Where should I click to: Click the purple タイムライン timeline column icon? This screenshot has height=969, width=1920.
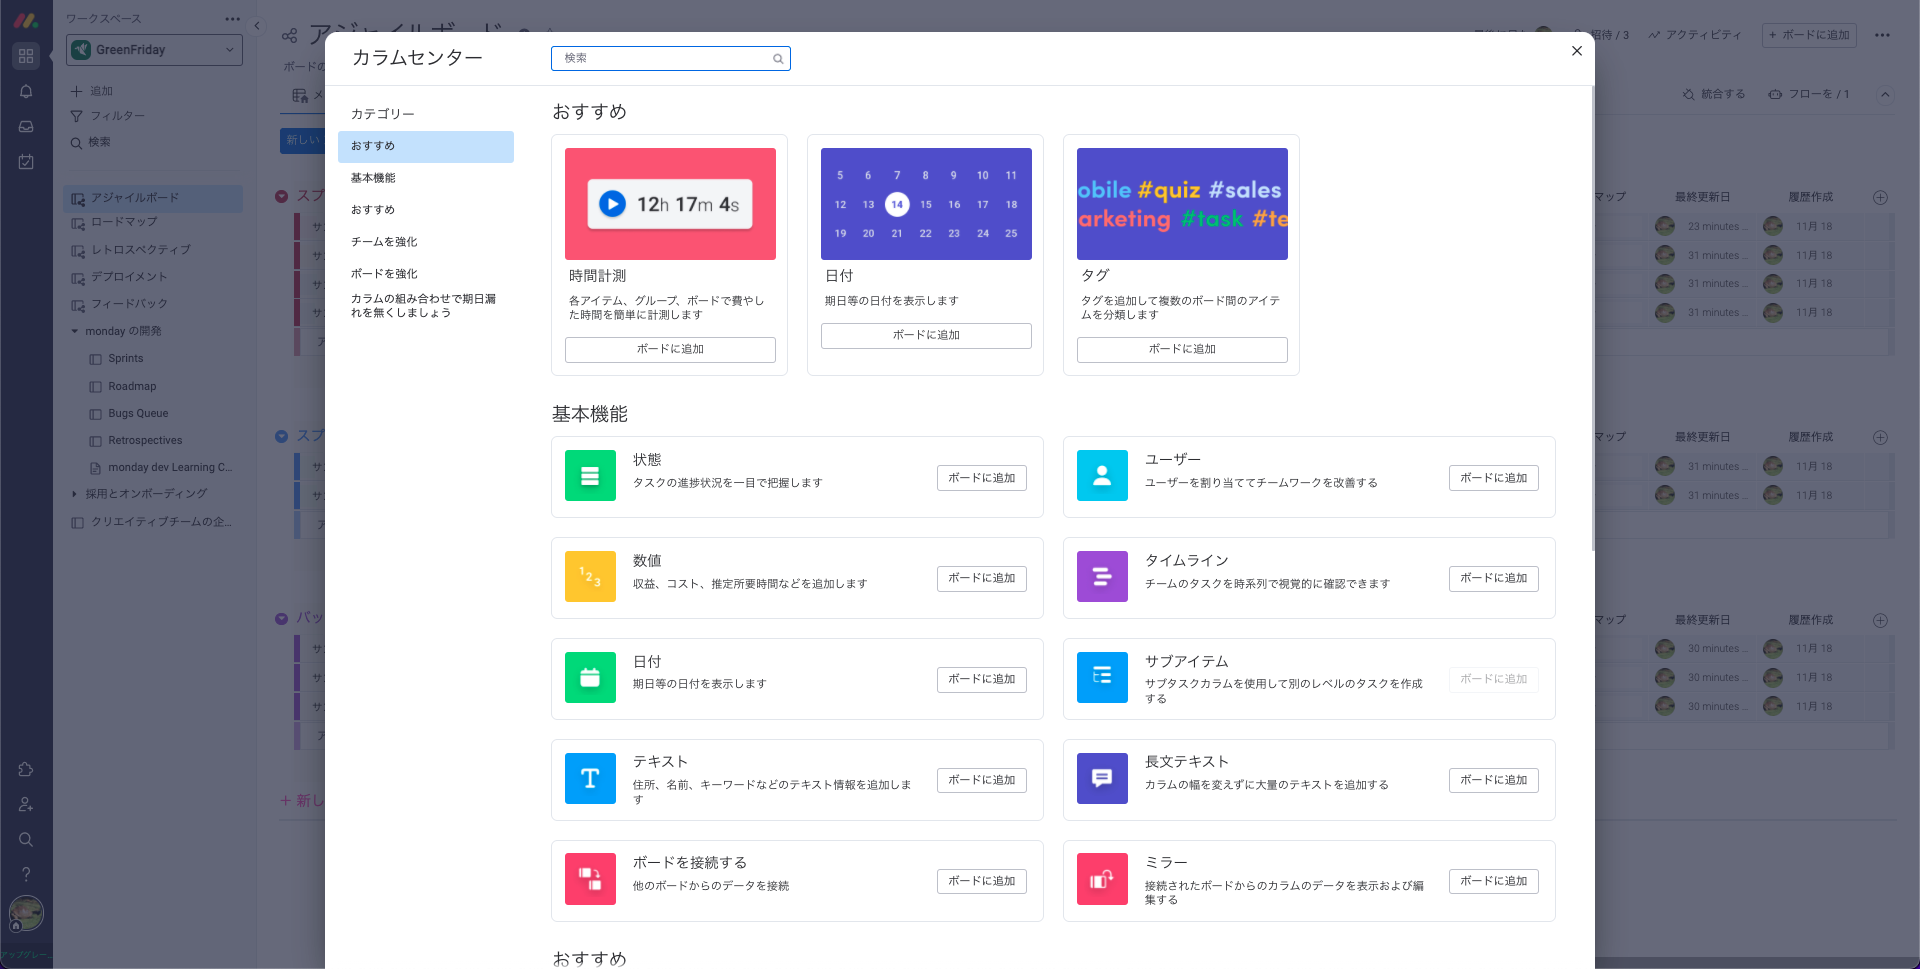click(1102, 577)
